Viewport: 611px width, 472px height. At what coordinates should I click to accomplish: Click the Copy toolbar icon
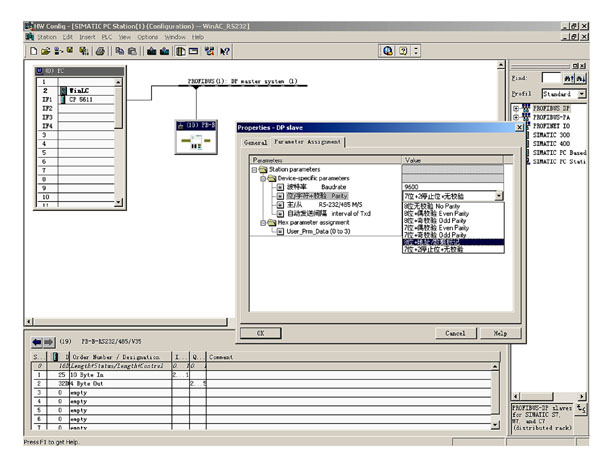click(x=120, y=51)
